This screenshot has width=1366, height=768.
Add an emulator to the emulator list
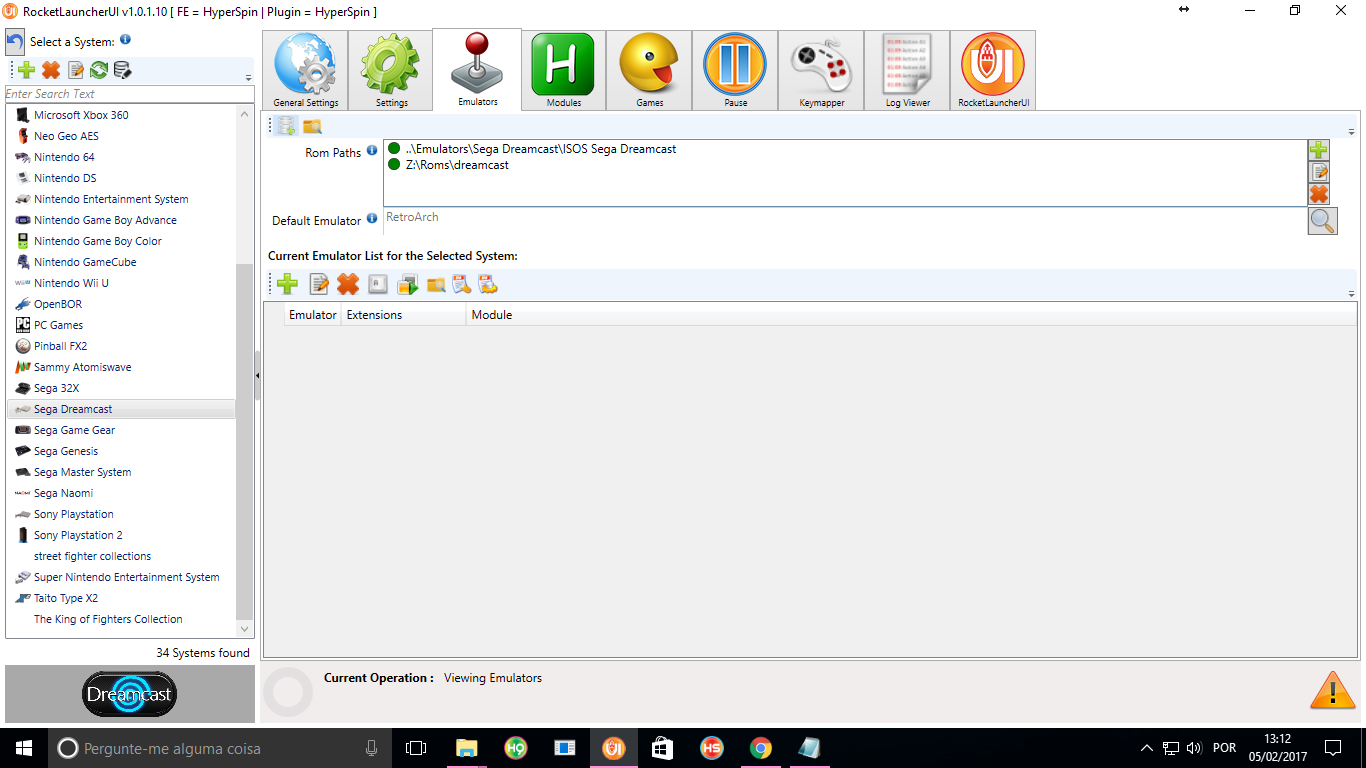[288, 285]
